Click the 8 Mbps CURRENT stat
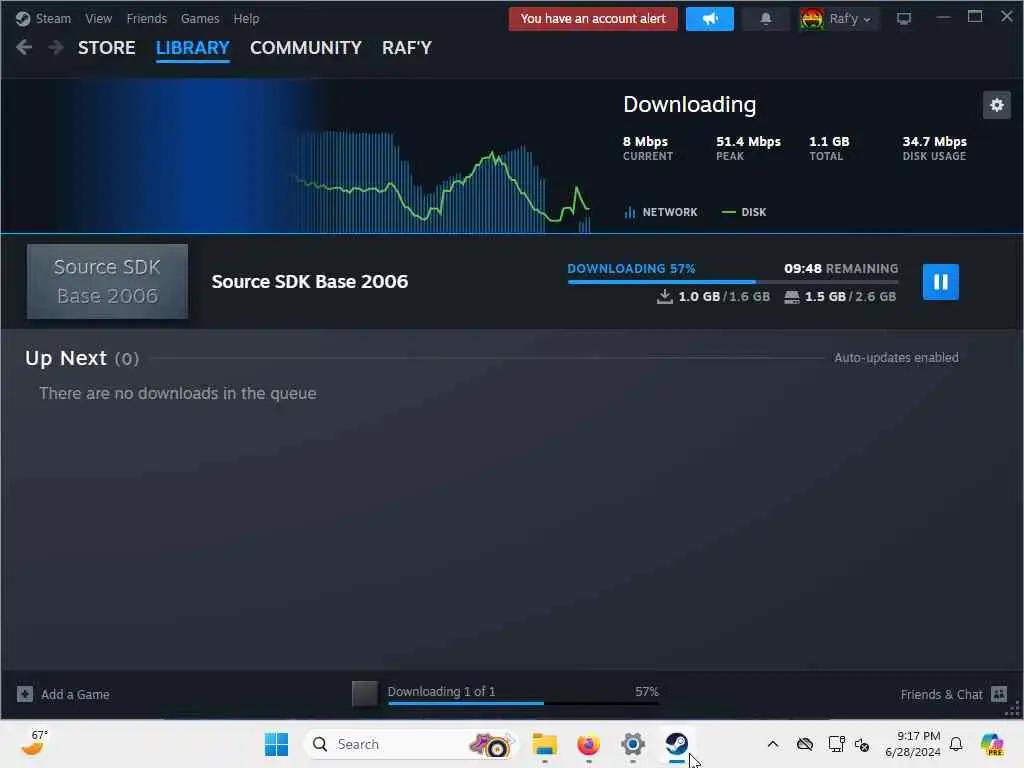 647,148
